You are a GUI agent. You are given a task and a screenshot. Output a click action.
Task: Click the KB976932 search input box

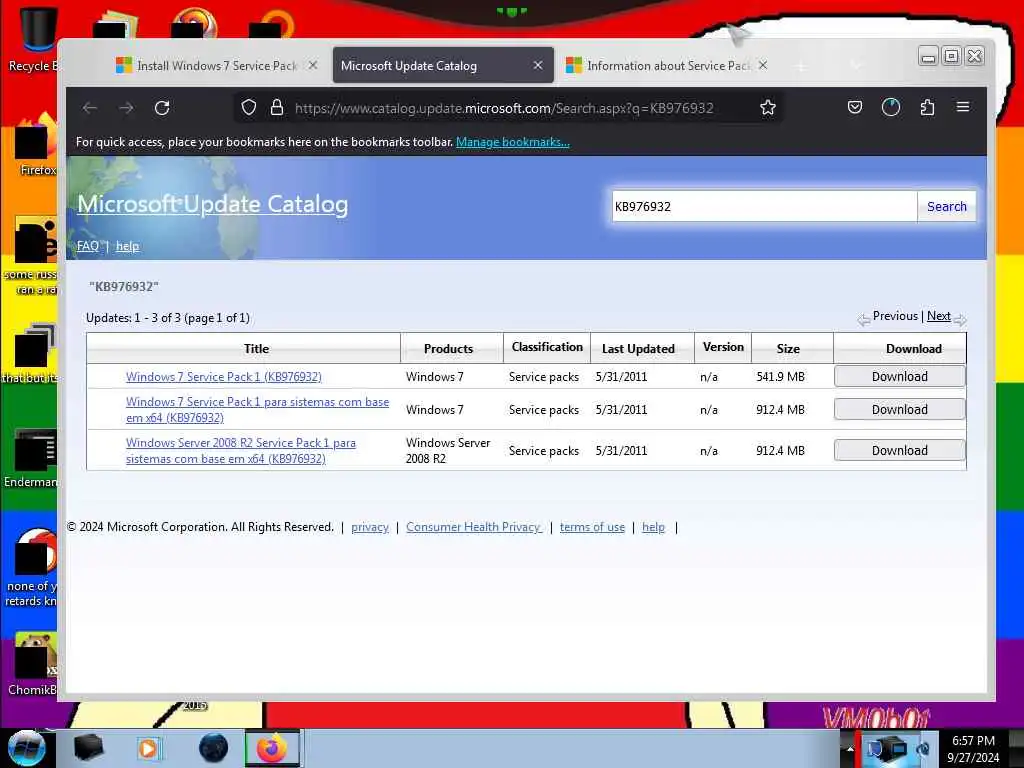click(764, 206)
